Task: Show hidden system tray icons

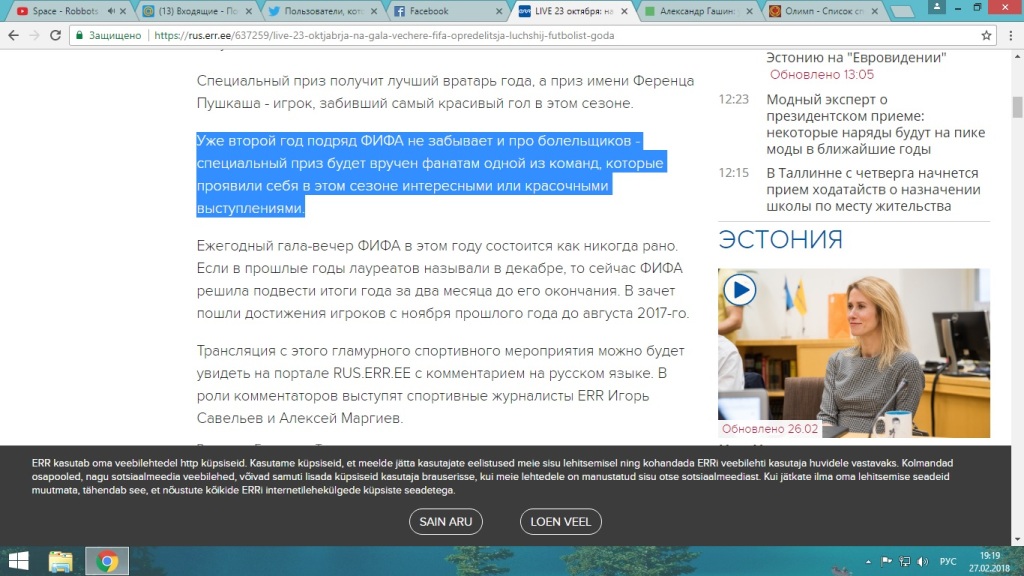Action: point(868,562)
